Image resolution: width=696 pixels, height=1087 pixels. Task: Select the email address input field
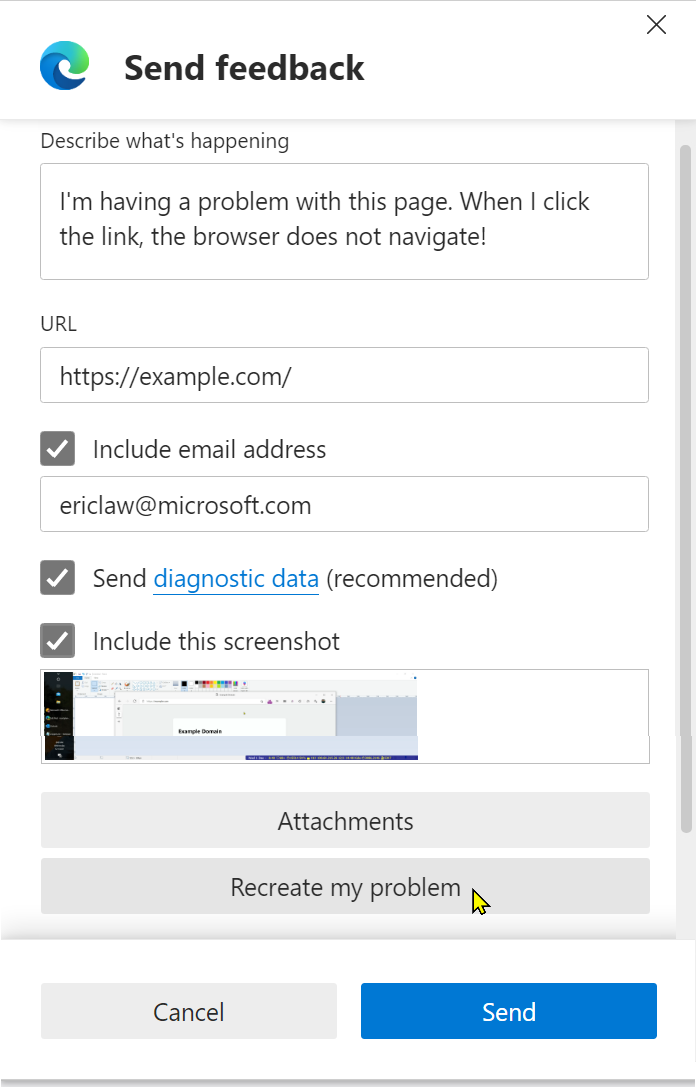(344, 504)
